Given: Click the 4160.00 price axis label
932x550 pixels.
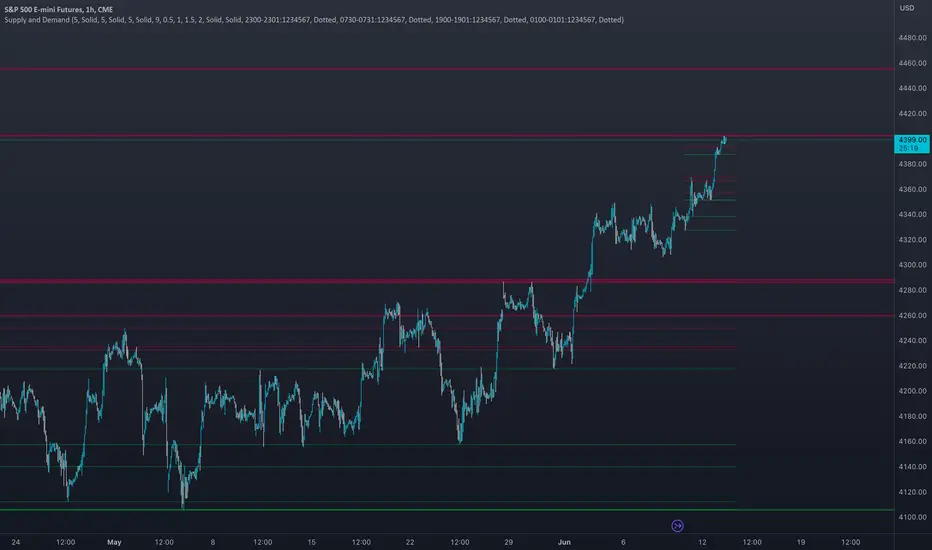Looking at the screenshot, I should point(912,442).
